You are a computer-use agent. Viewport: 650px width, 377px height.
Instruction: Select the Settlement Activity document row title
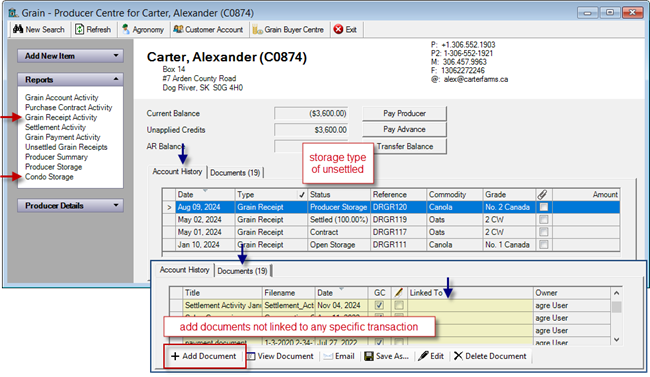pyautogui.click(x=223, y=305)
